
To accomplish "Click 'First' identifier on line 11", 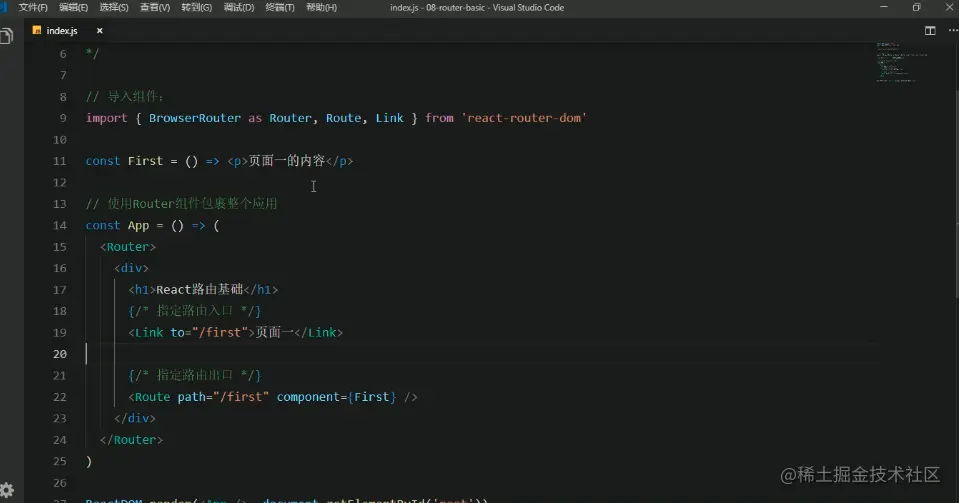I will click(145, 161).
